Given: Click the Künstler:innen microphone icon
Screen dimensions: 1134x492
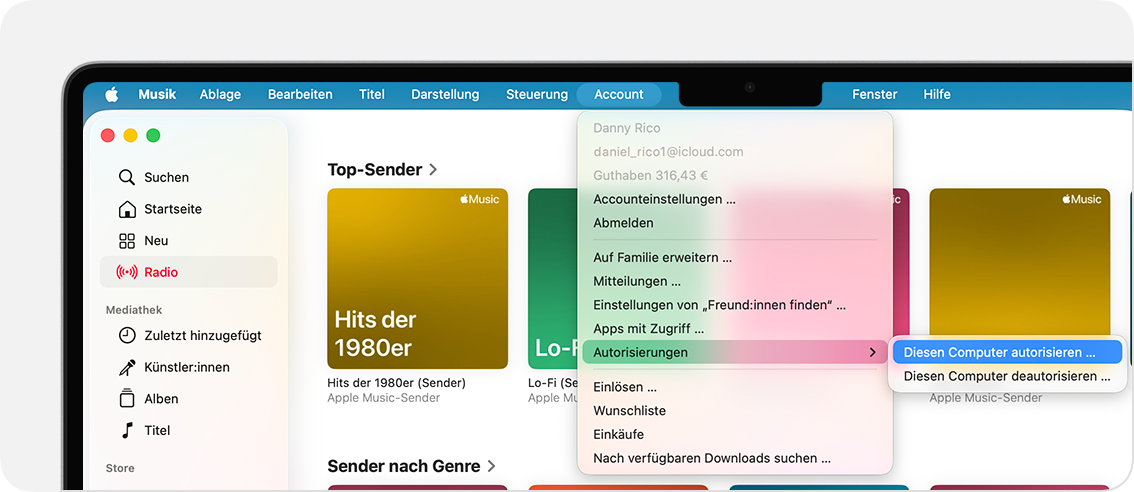Looking at the screenshot, I should [127, 367].
